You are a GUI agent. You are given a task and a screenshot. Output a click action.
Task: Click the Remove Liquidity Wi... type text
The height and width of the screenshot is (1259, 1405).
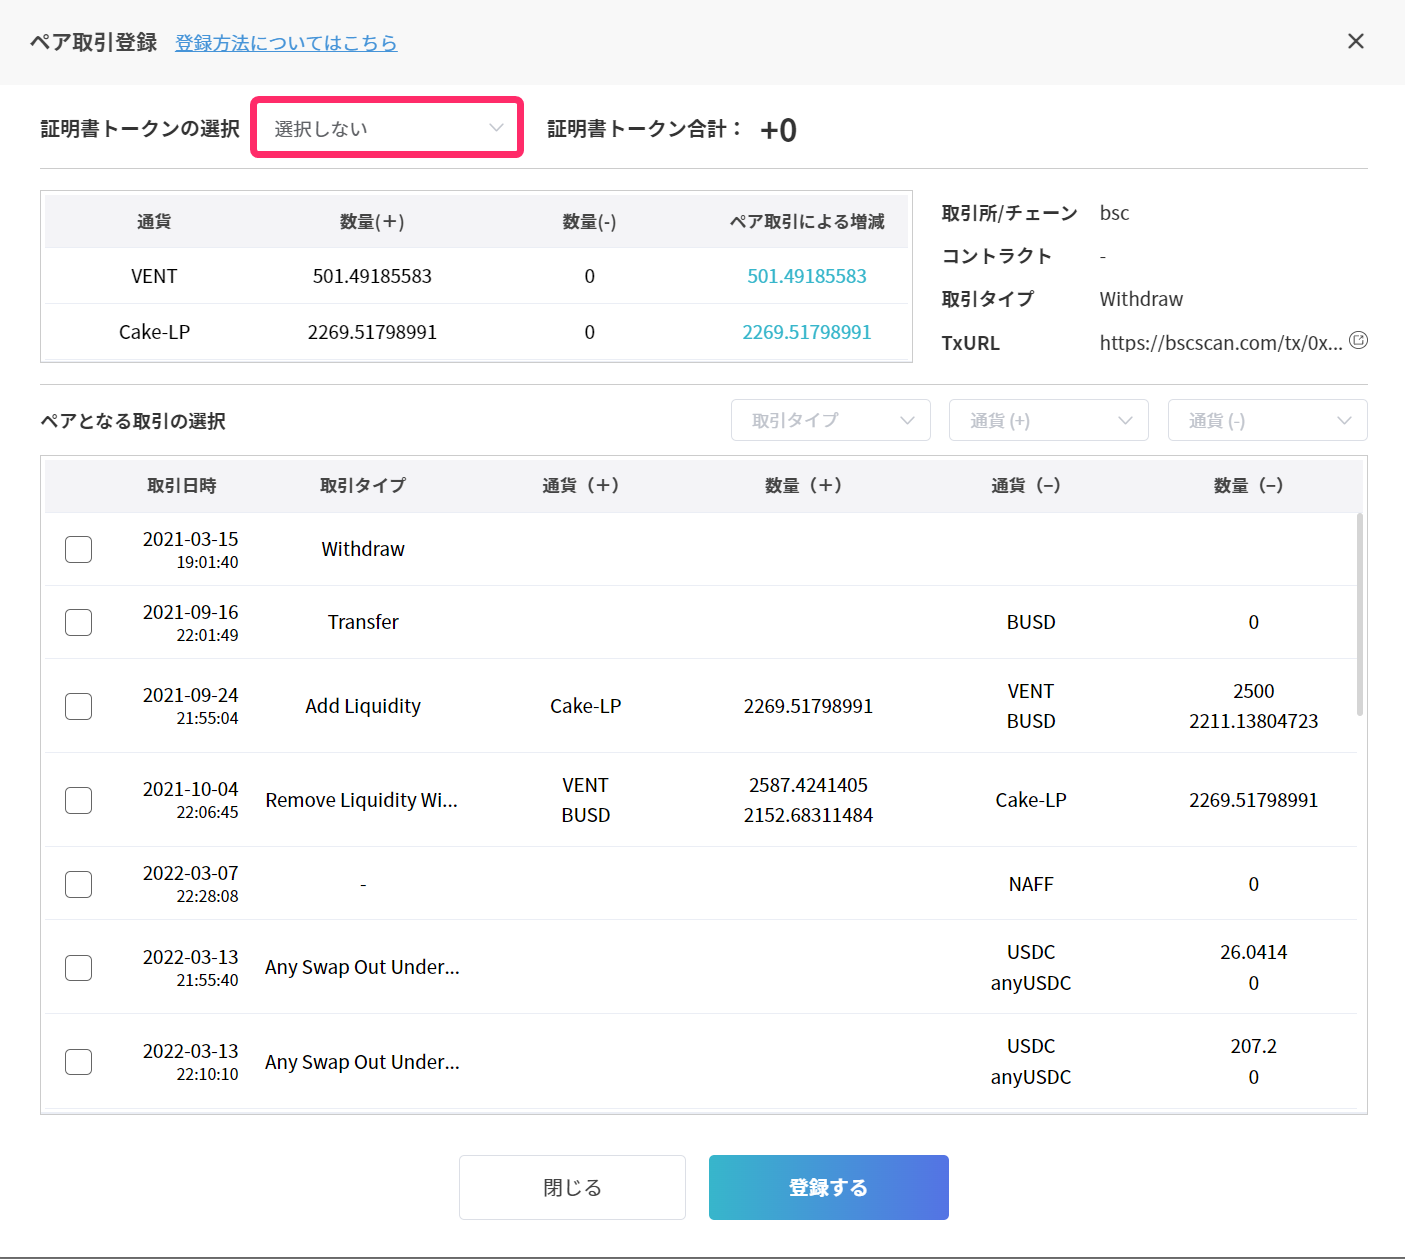362,800
